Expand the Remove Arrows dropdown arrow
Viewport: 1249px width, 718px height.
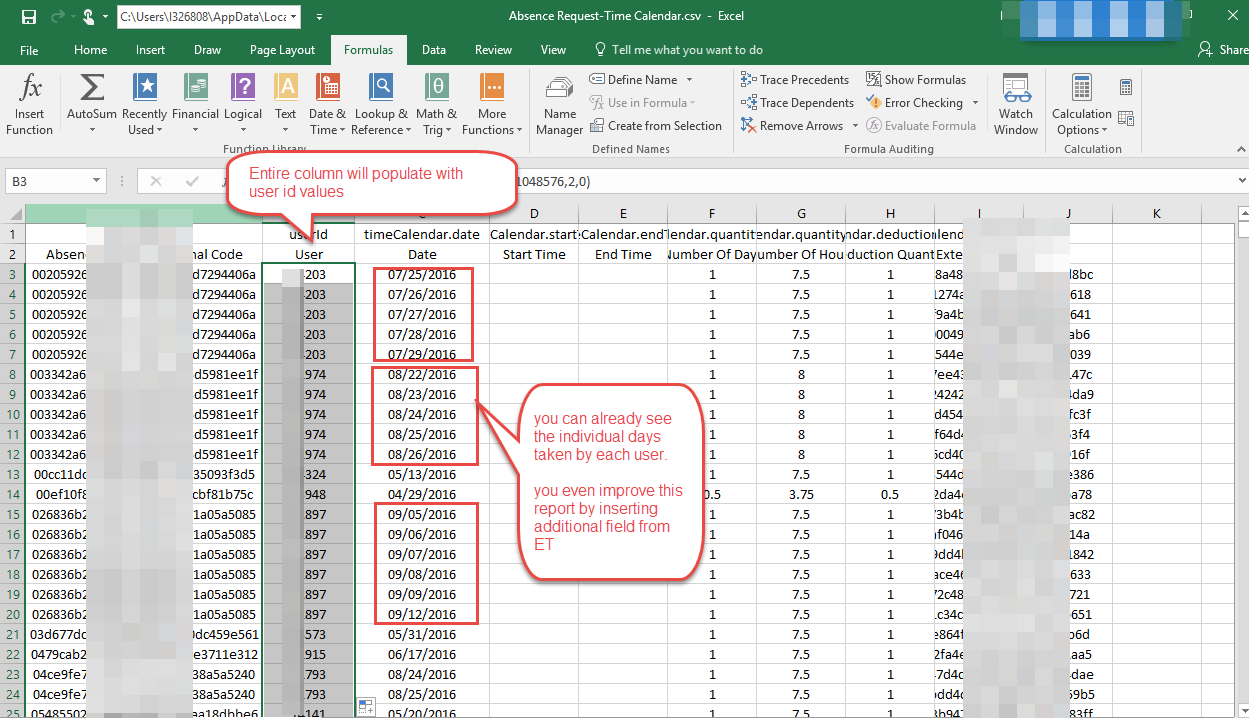point(855,126)
